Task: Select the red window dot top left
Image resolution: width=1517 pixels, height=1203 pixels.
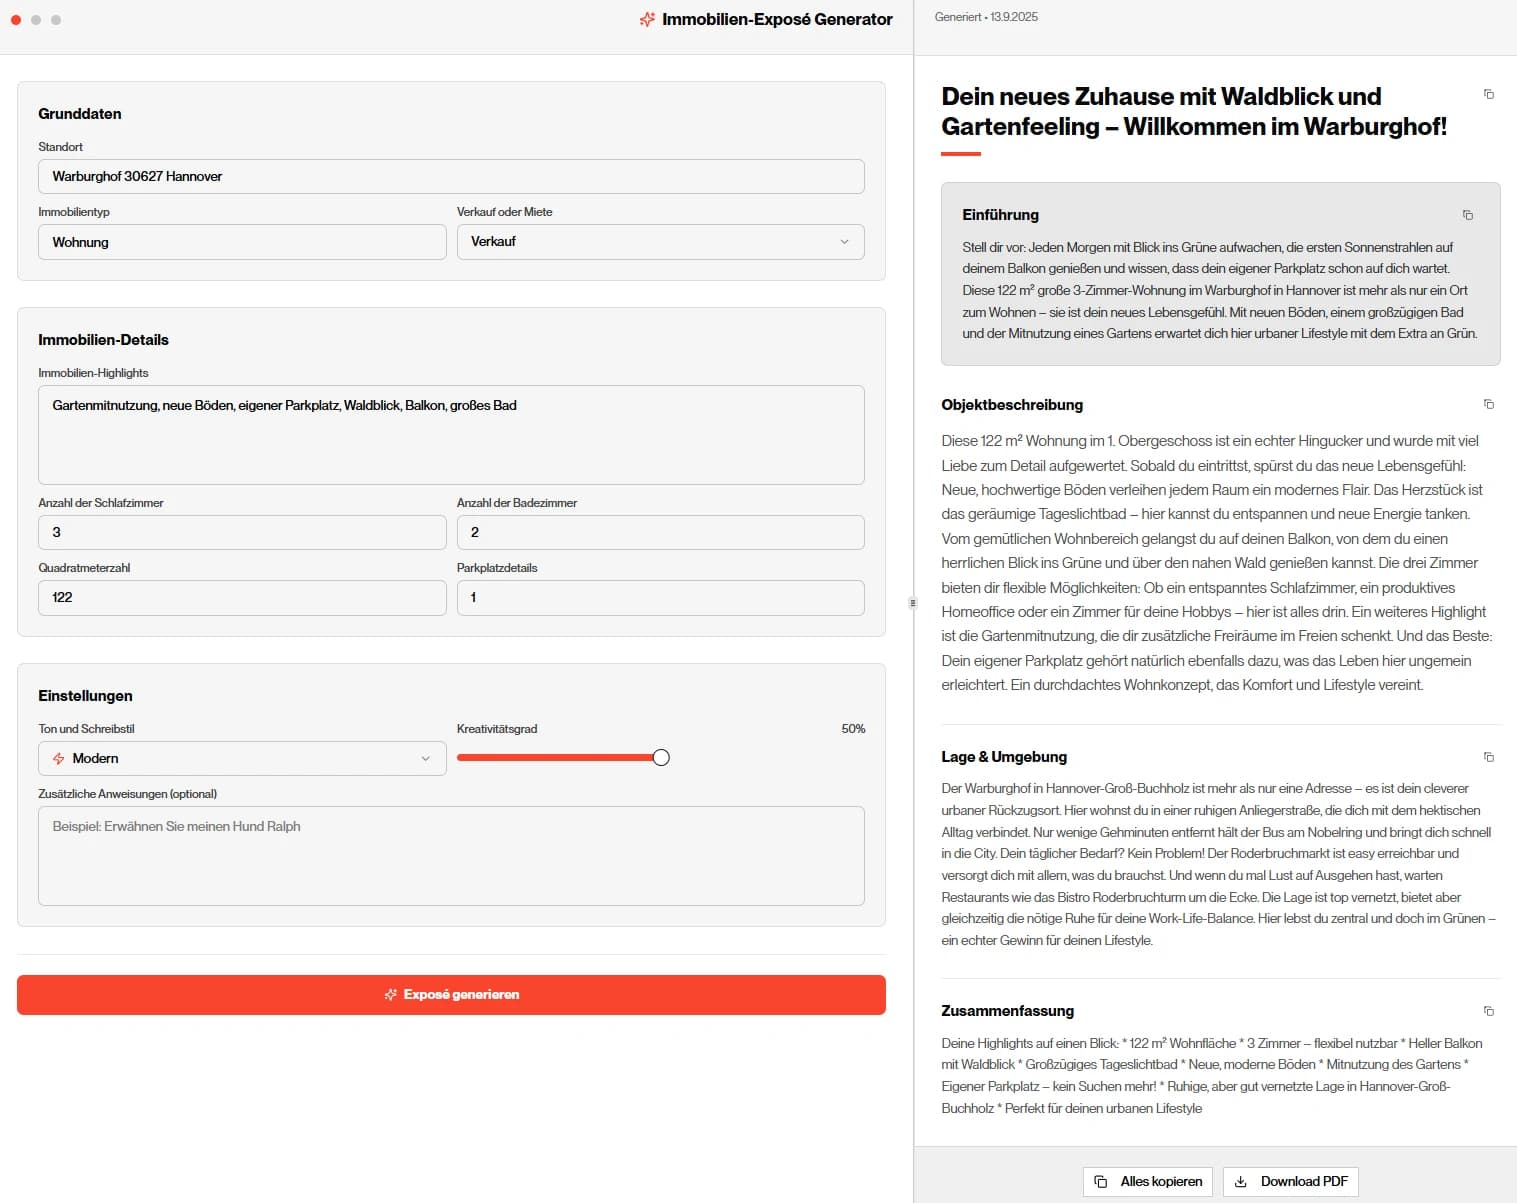Action: coord(16,19)
